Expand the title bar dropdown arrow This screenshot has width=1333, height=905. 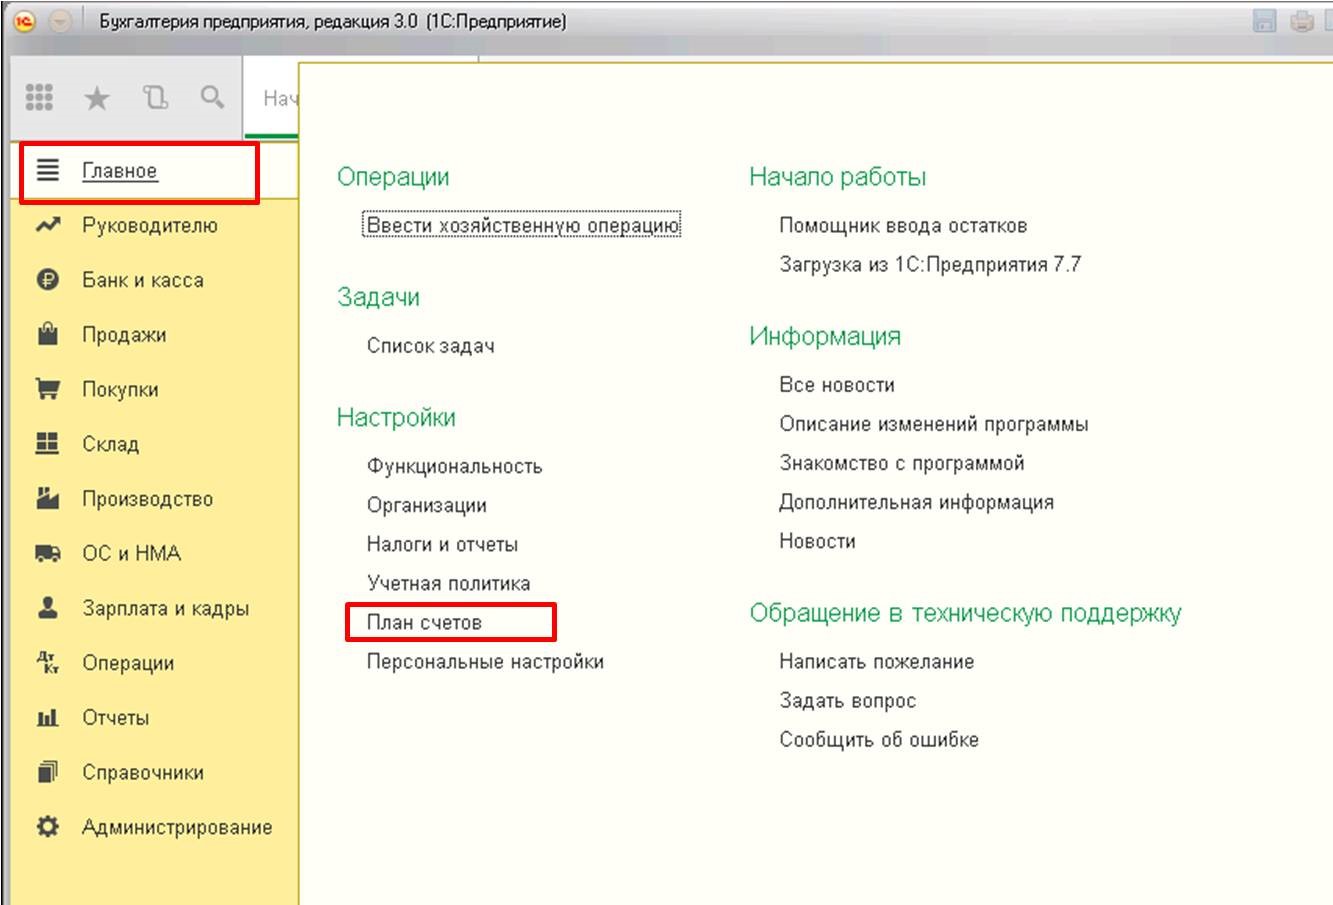(60, 21)
